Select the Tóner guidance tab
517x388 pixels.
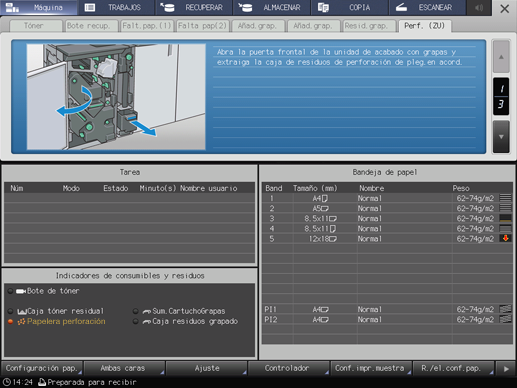pyautogui.click(x=36, y=26)
